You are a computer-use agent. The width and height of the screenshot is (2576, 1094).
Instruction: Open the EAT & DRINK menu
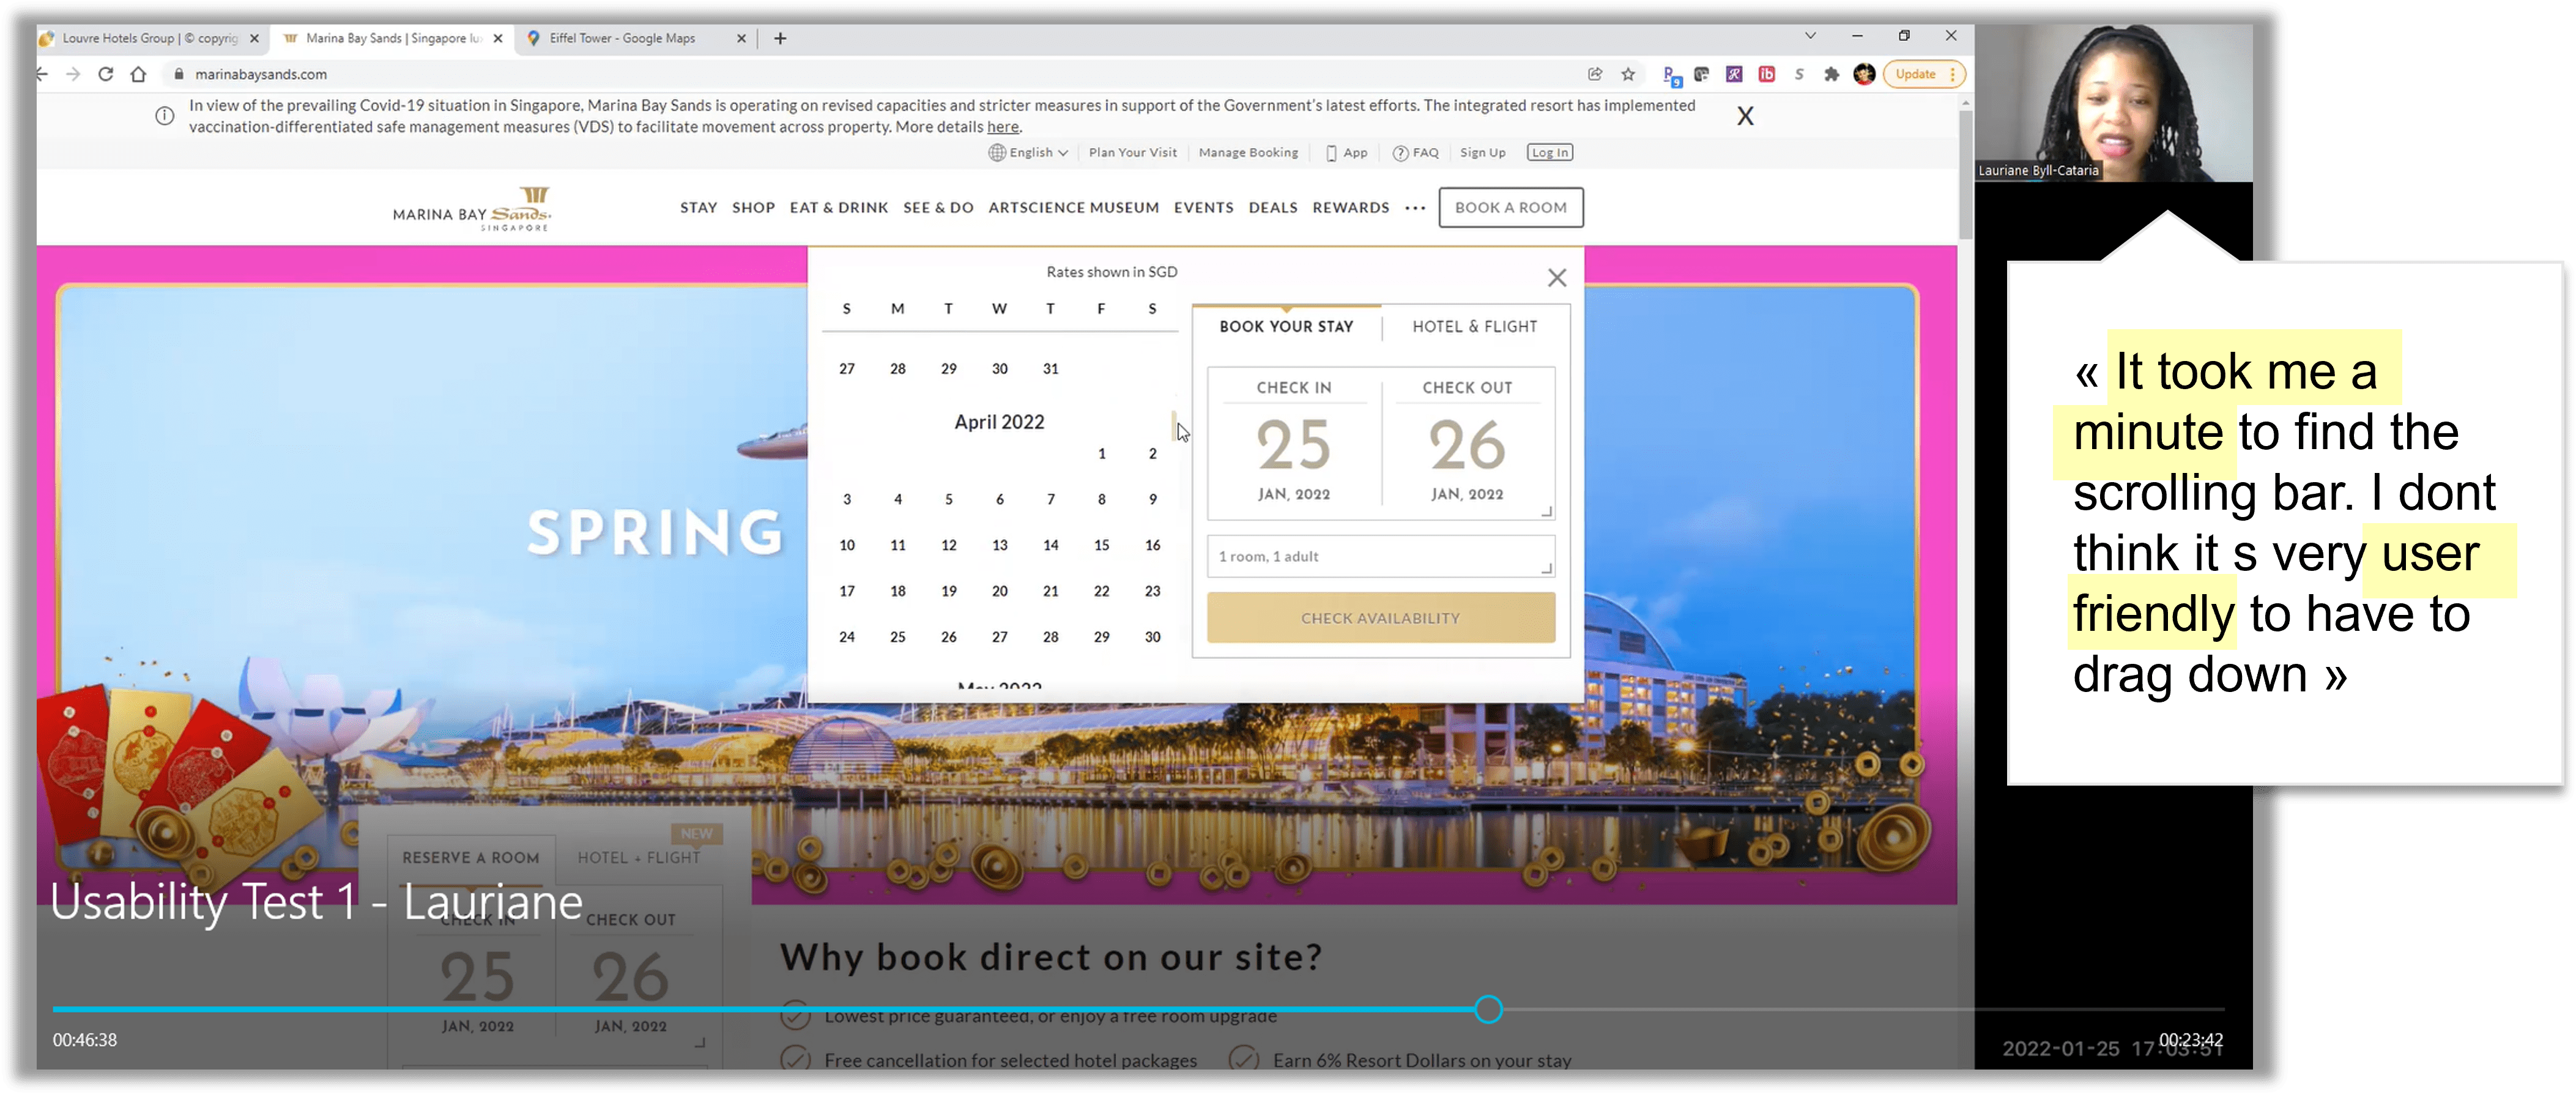[x=838, y=207]
